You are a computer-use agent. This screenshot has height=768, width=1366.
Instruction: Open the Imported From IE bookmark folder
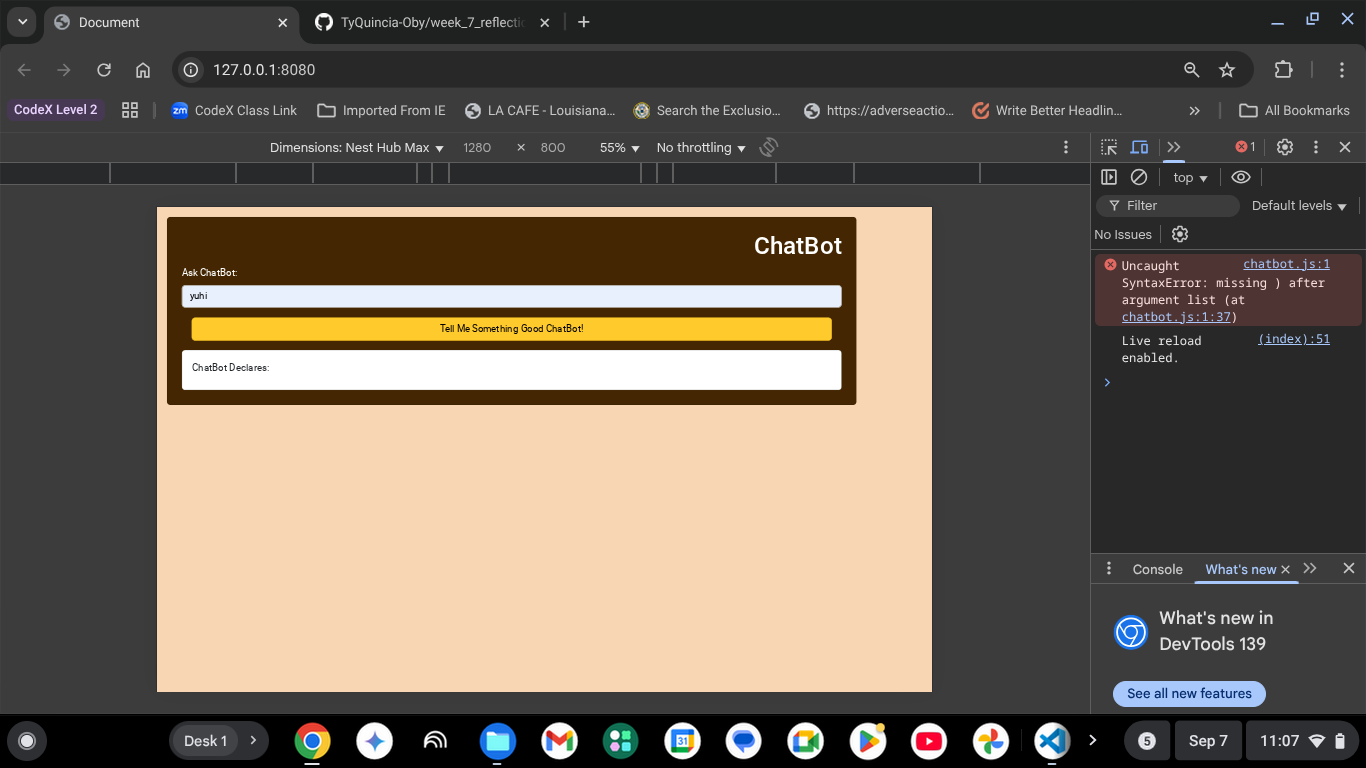click(x=382, y=111)
